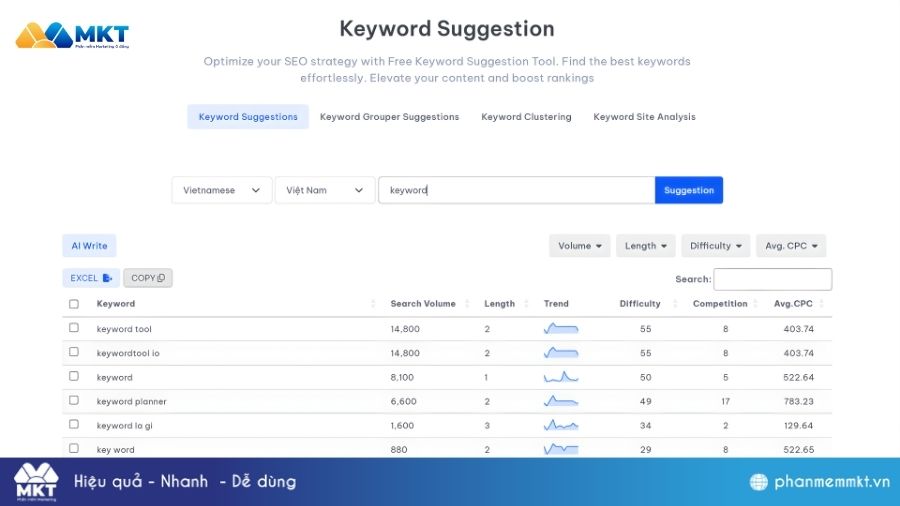Screen dimensions: 900x506
Task: Open the Avg. CPC filter dropdown
Action: click(x=791, y=246)
